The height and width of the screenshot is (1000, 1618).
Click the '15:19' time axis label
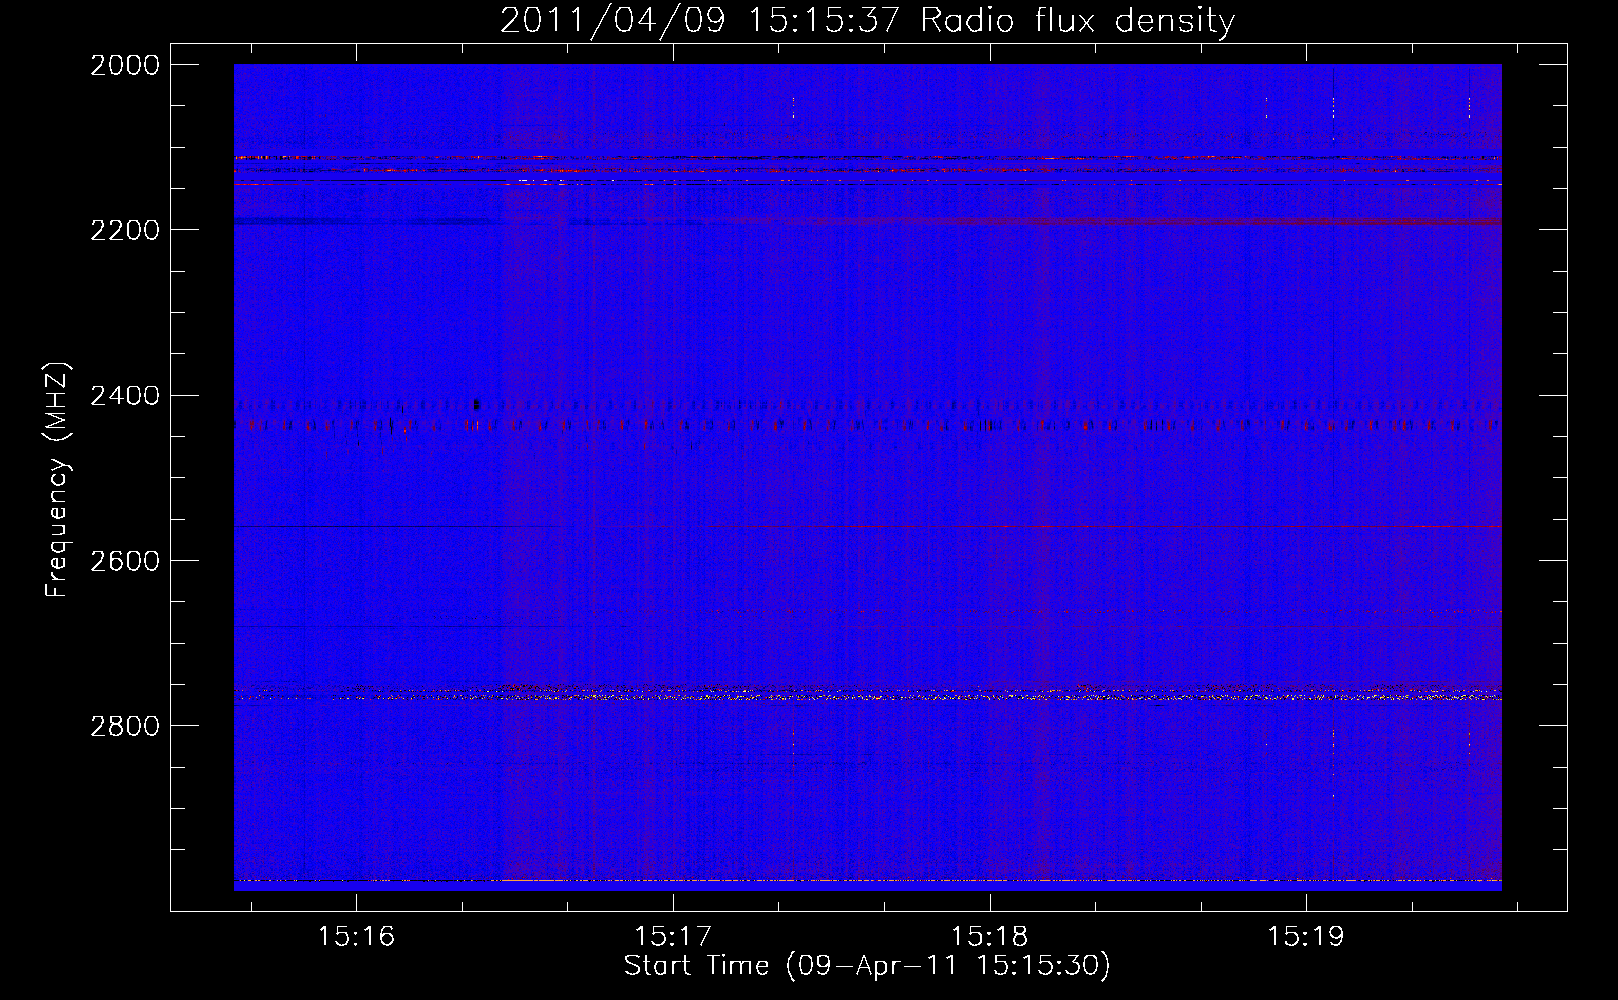[x=1306, y=937]
